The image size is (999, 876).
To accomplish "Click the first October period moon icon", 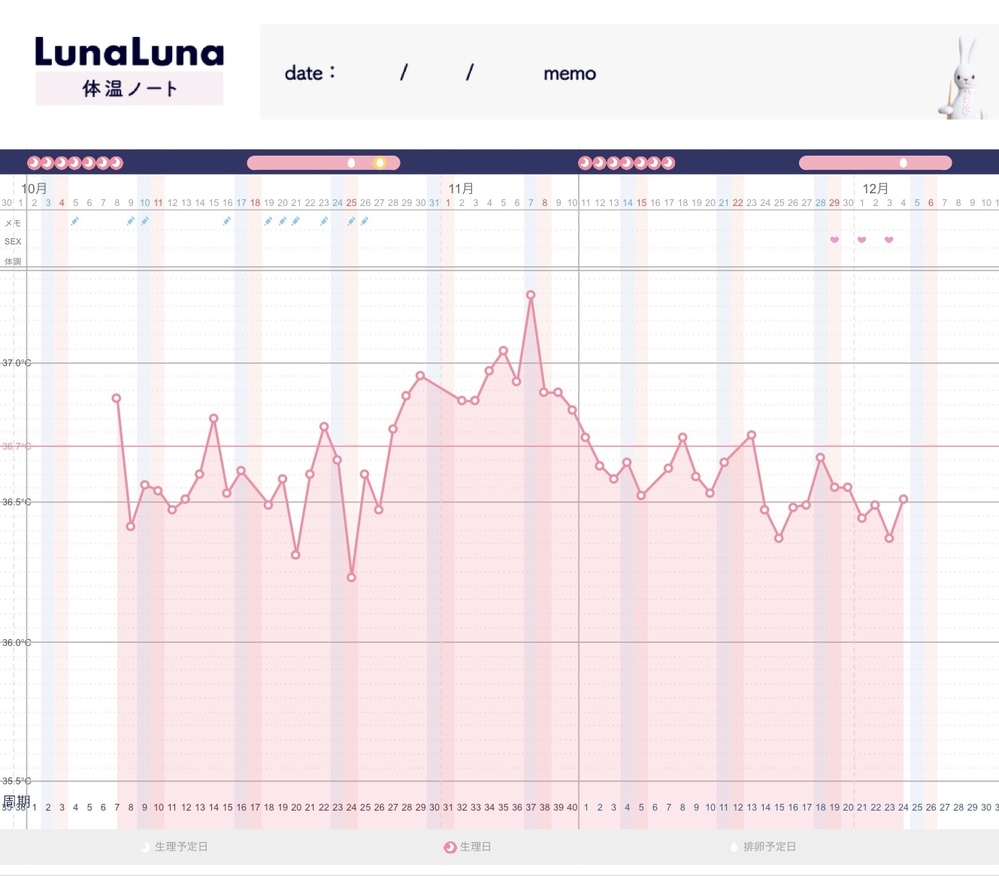I will coord(33,163).
